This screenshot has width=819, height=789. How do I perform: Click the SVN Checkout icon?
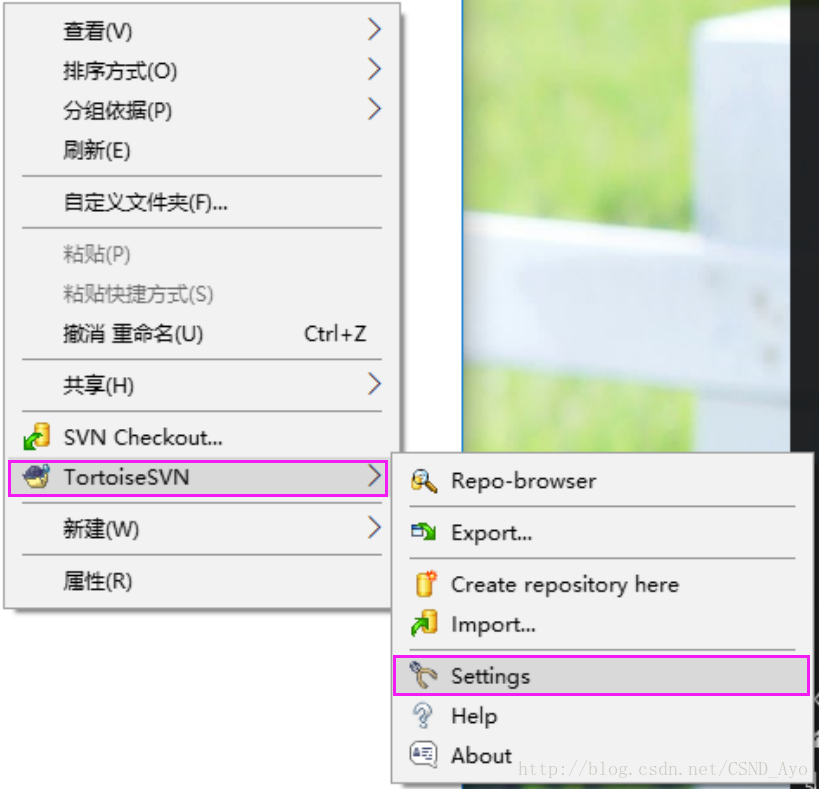click(x=37, y=437)
